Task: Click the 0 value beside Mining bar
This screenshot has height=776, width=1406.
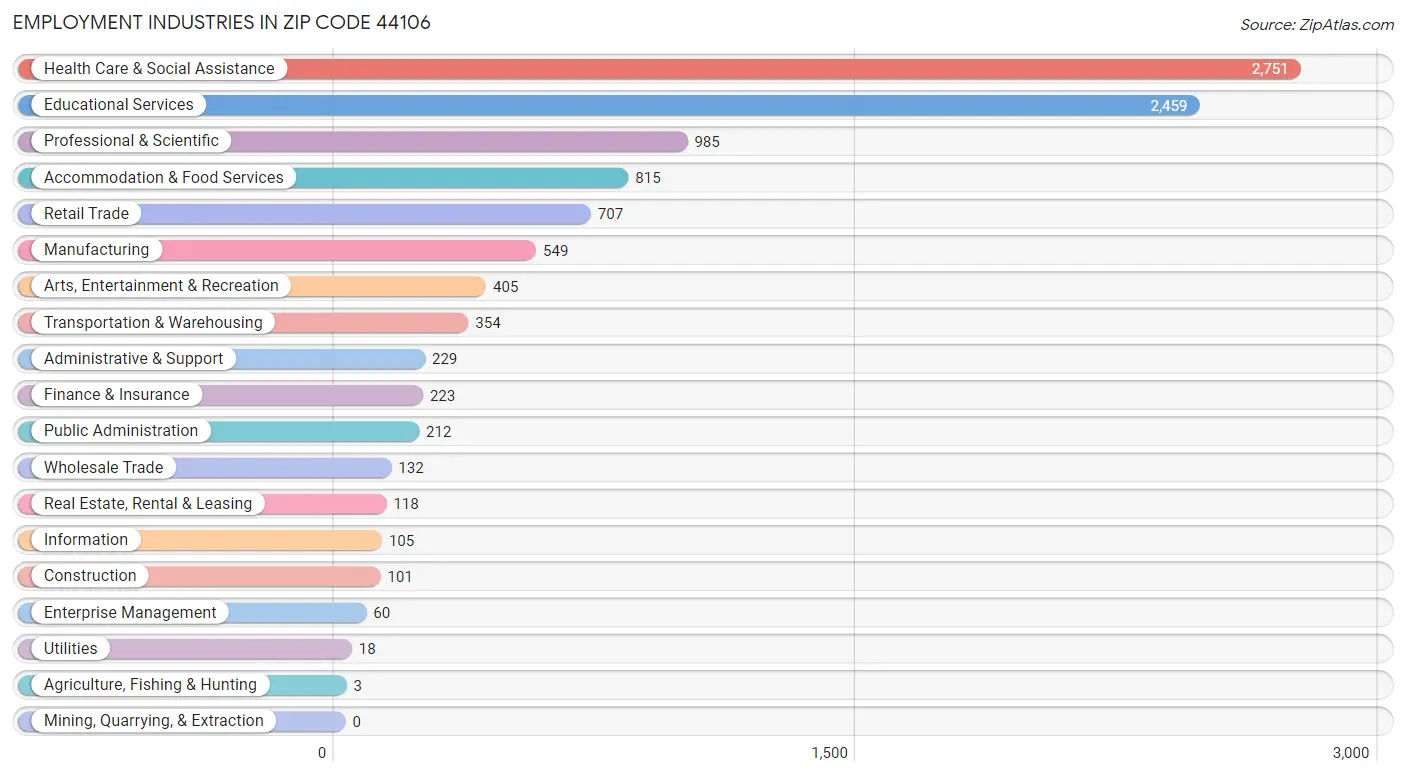Action: click(356, 722)
